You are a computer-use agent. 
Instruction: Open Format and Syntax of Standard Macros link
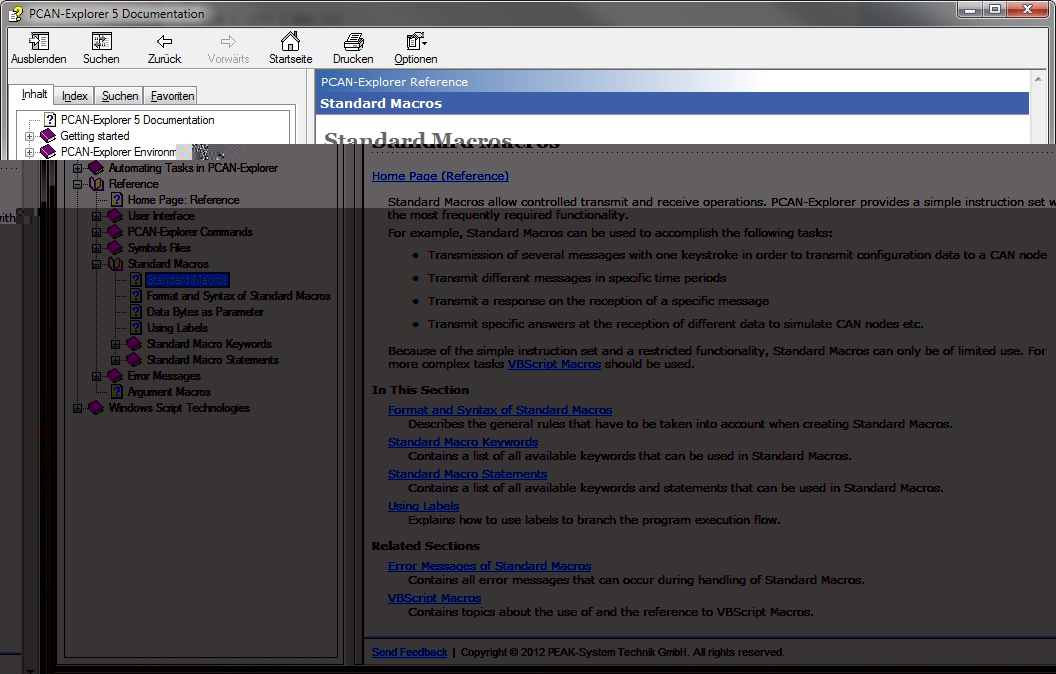click(x=500, y=410)
